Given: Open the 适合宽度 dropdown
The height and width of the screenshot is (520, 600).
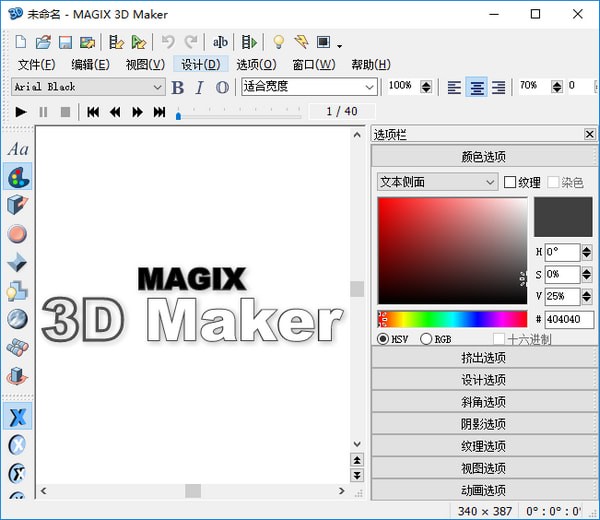Looking at the screenshot, I should pos(309,87).
